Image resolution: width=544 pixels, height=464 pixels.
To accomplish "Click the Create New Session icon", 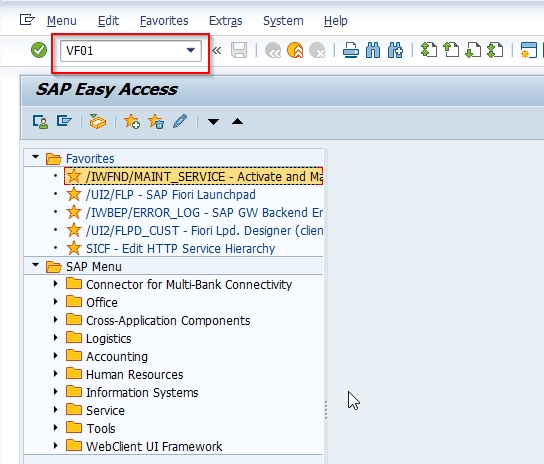I will coord(529,51).
